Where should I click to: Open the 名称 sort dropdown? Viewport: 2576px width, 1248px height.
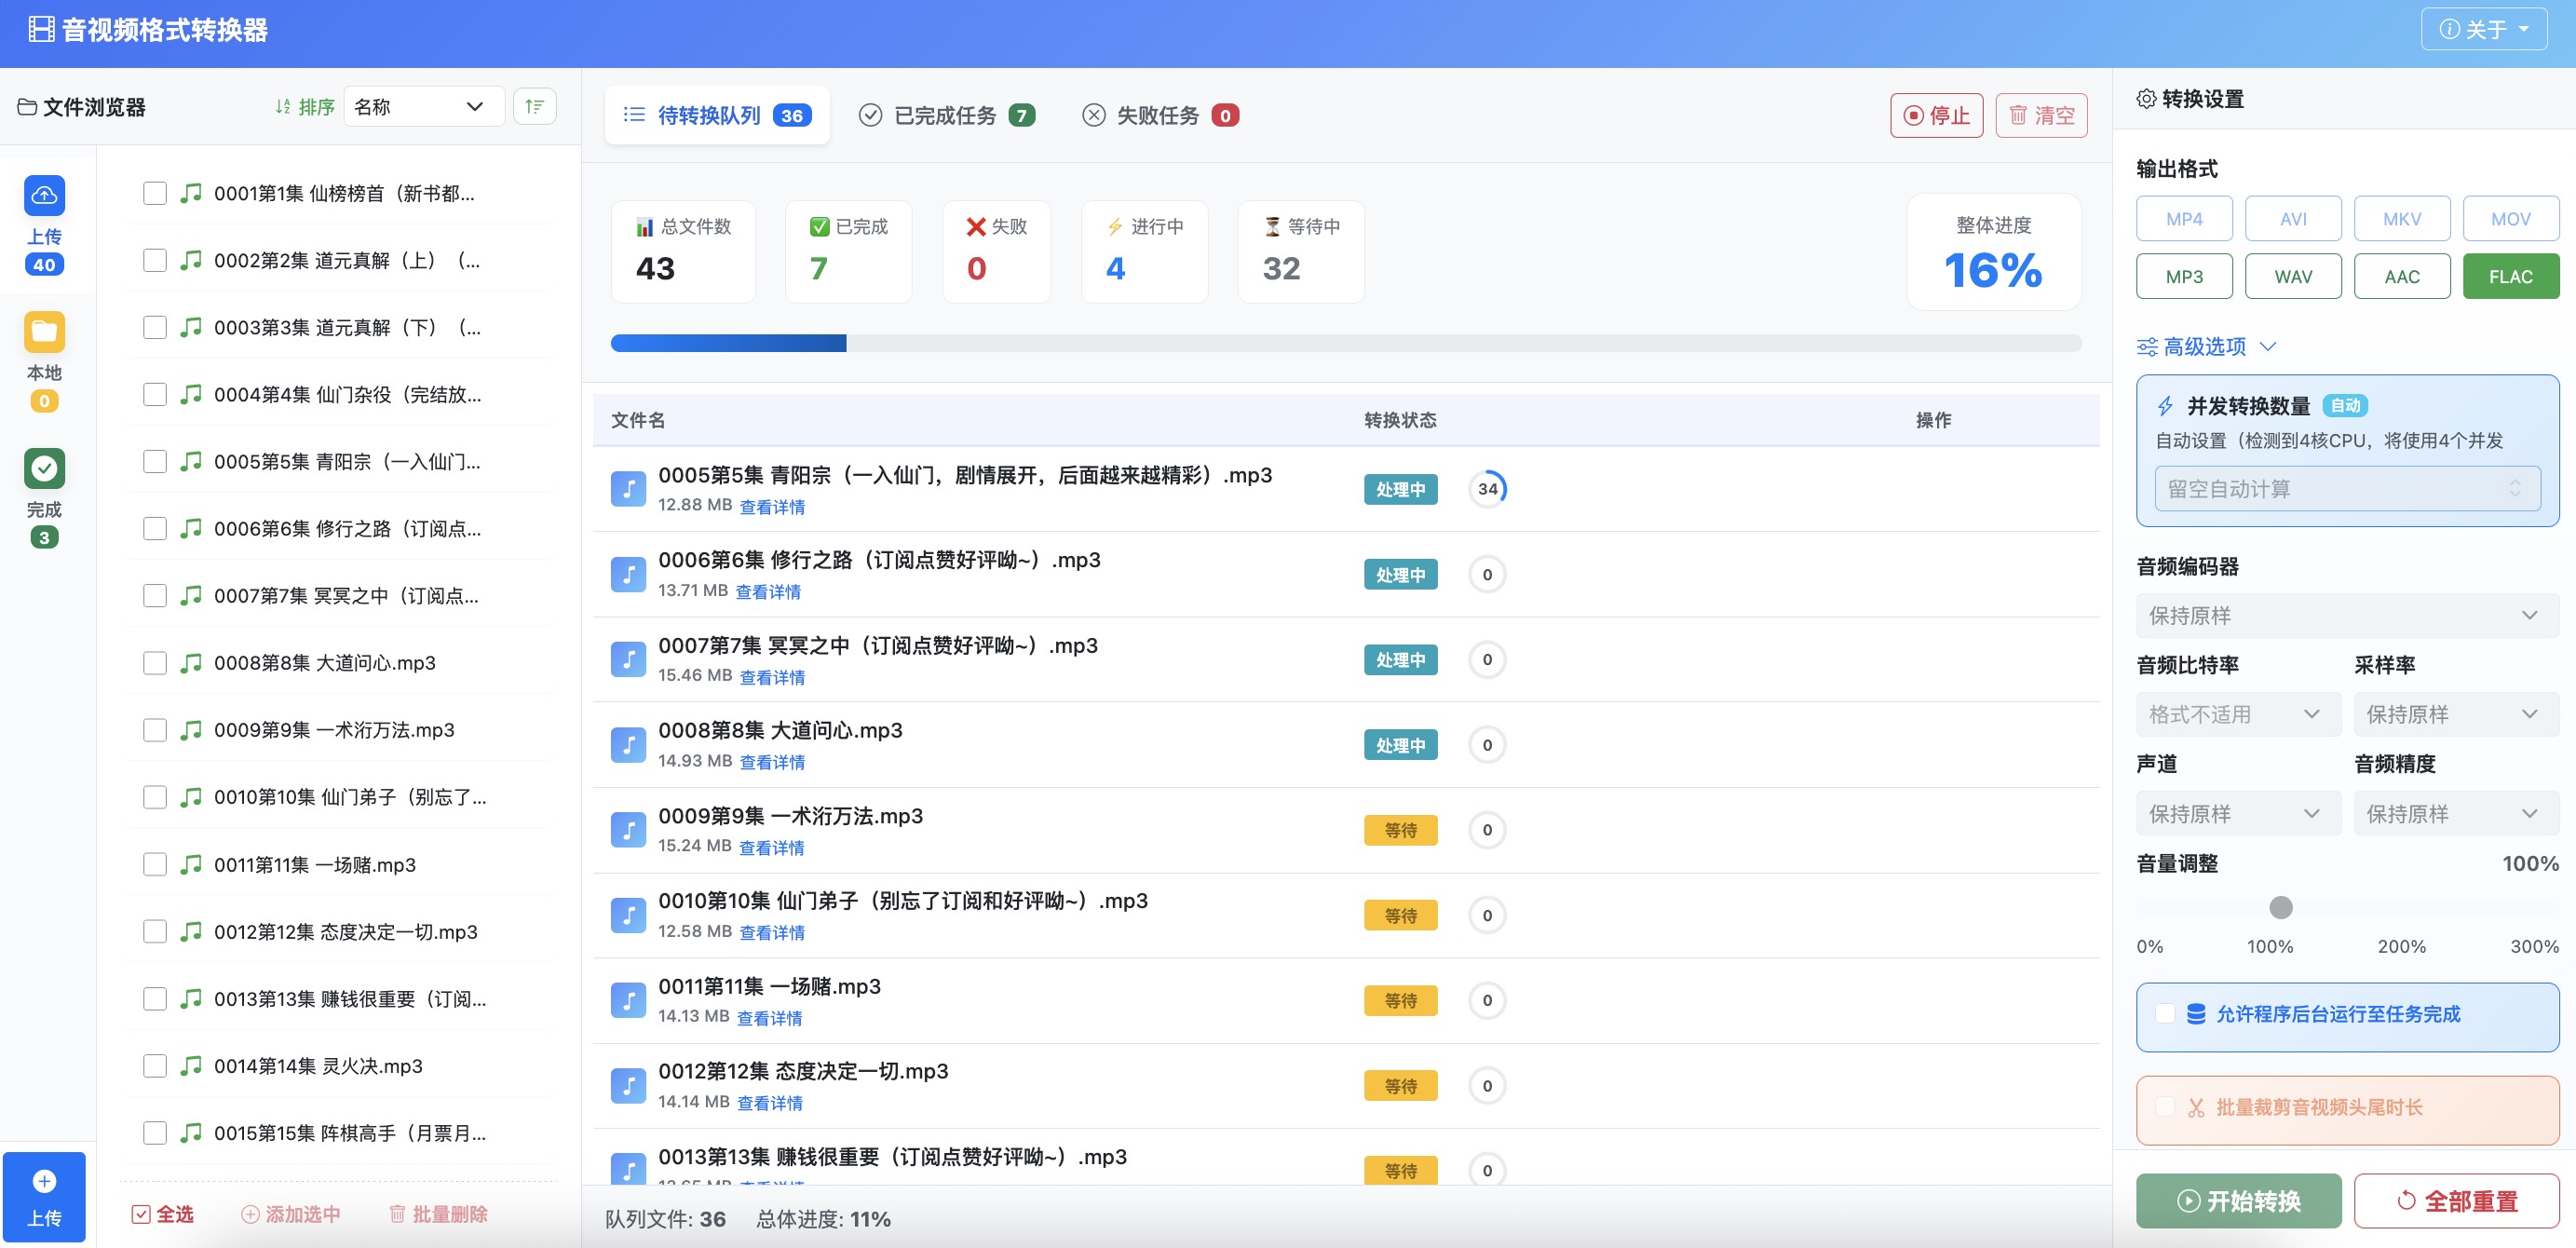pyautogui.click(x=422, y=106)
